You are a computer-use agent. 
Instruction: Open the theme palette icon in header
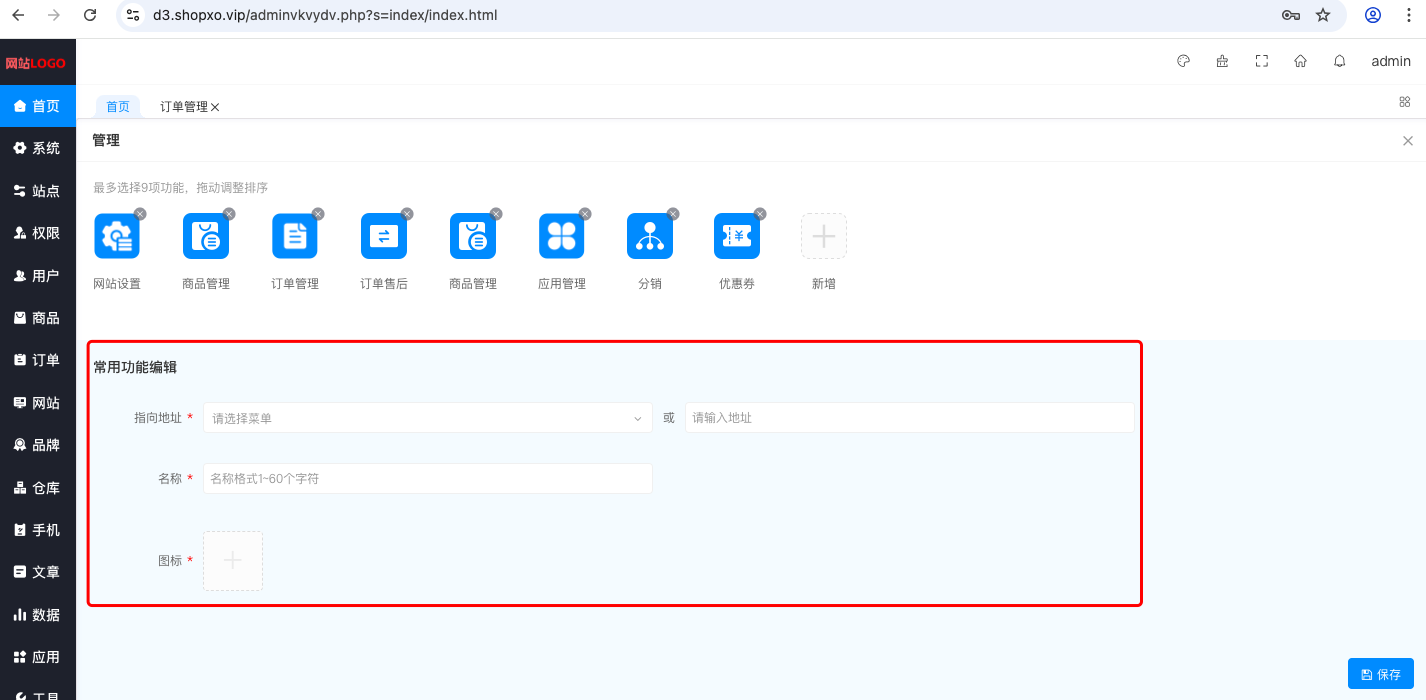[1183, 61]
